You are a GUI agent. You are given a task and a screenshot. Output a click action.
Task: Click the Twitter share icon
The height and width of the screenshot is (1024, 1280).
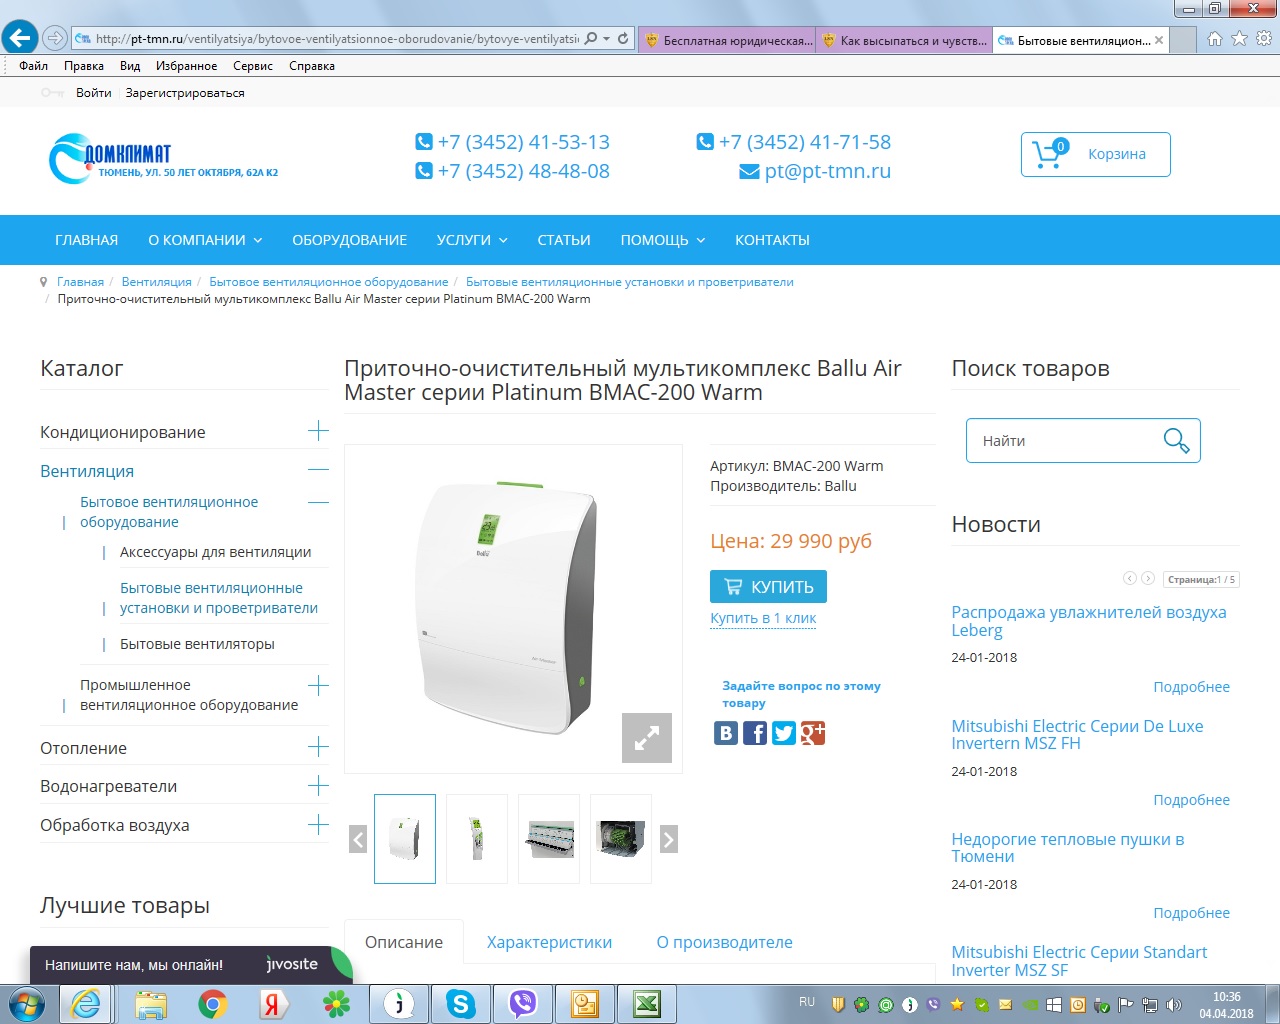click(x=784, y=733)
